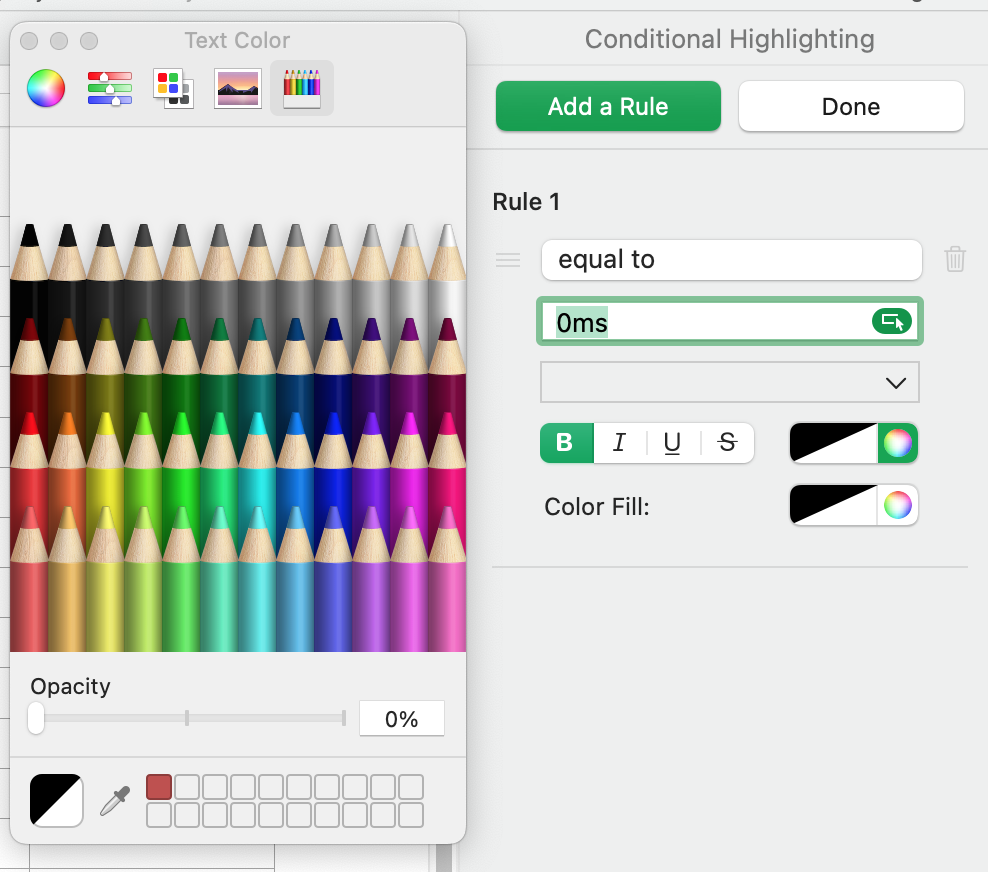Open the image palettes tab
988x872 pixels.
238,88
